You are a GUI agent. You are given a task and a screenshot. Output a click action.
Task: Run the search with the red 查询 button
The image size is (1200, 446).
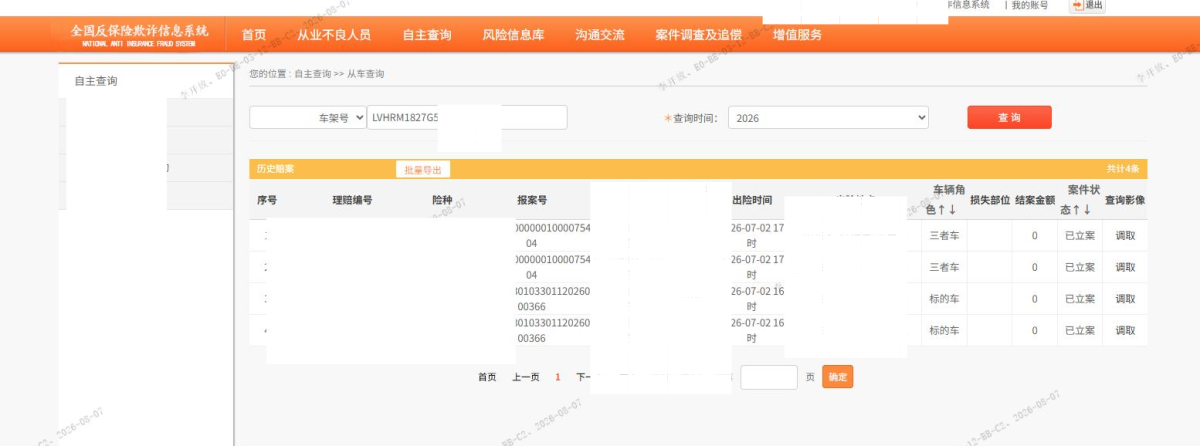coord(1009,117)
